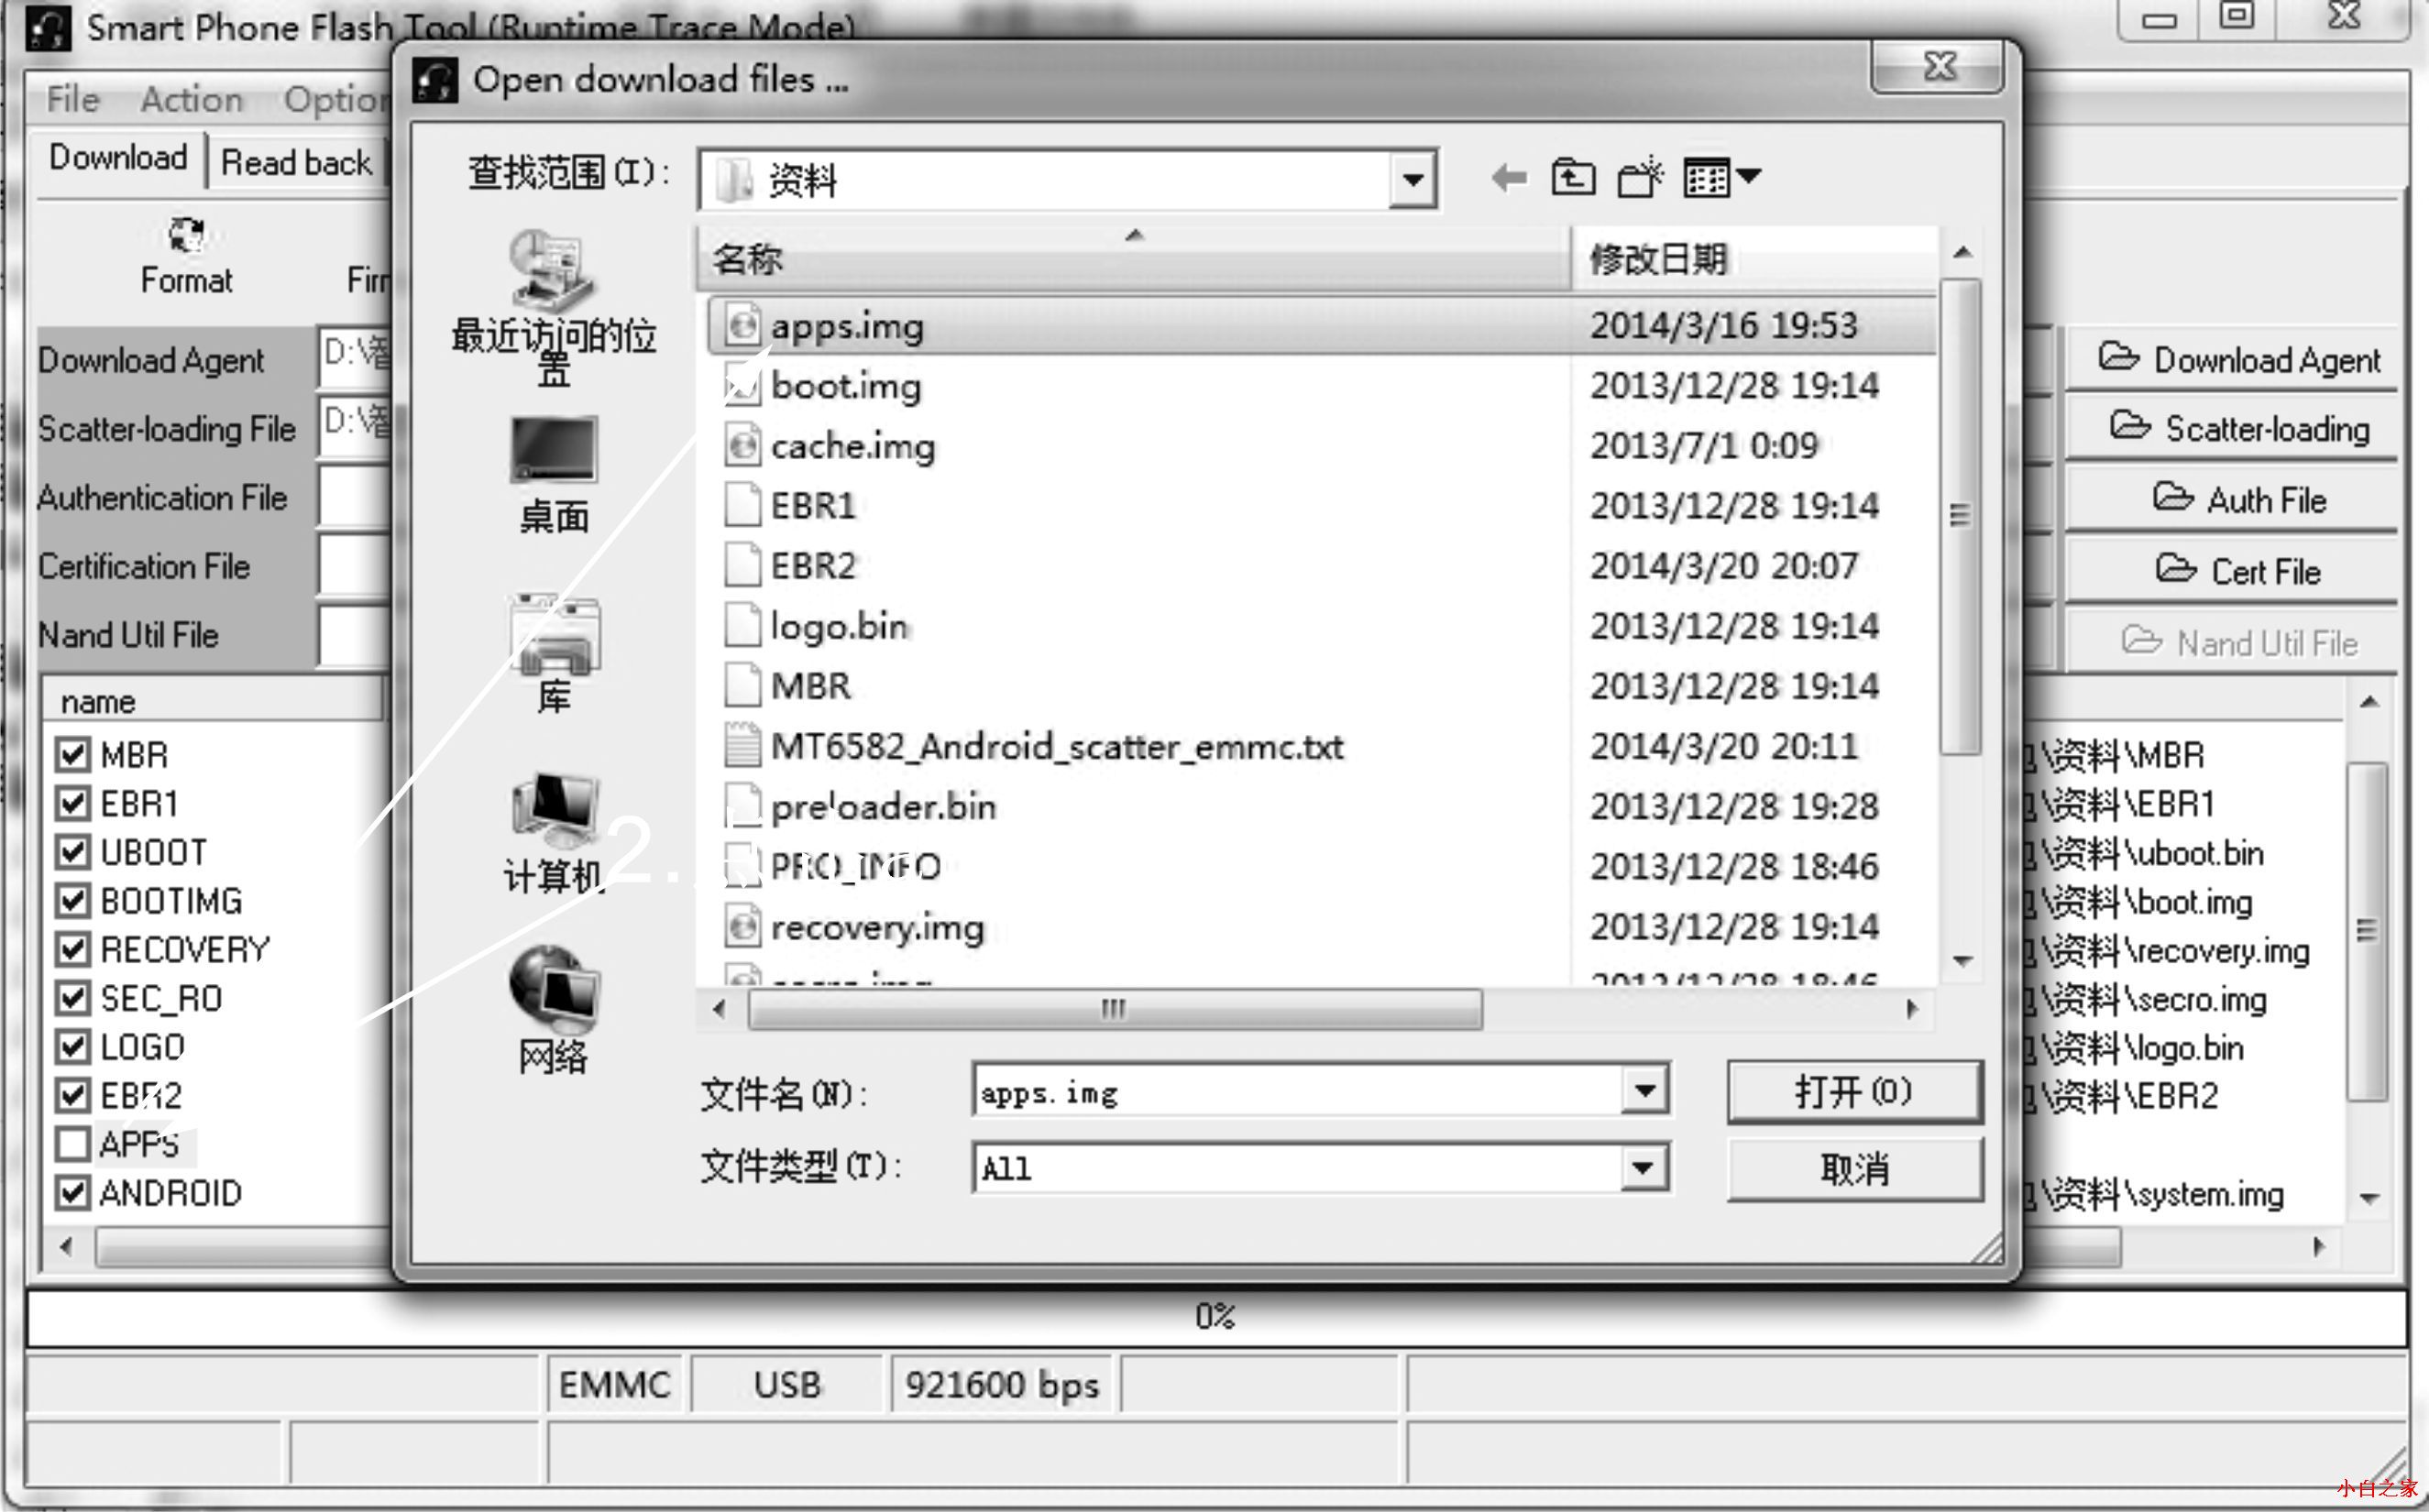
Task: Click the main window file list vertical scrollbar
Action: tap(2367, 930)
